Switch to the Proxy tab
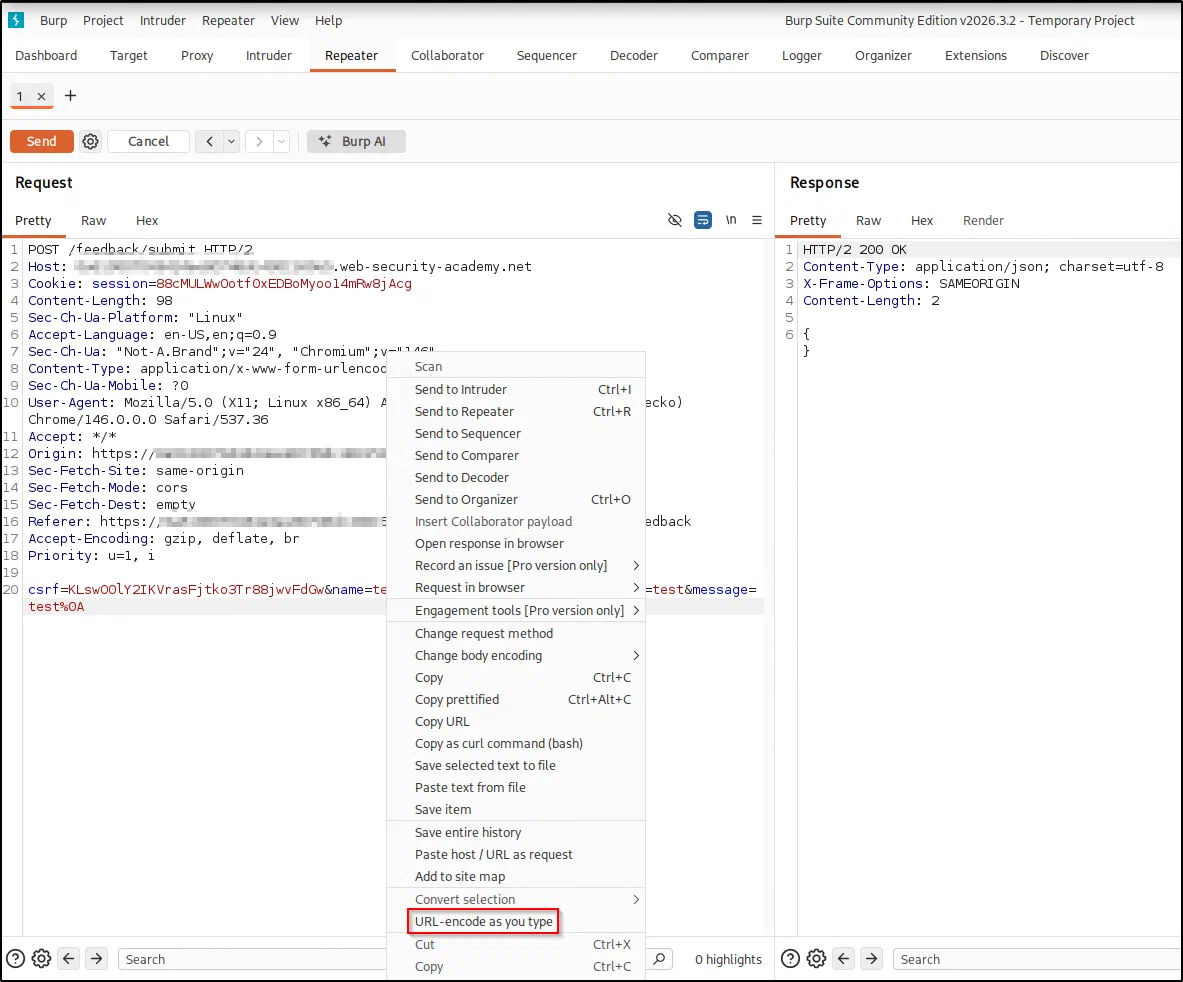 (x=197, y=55)
